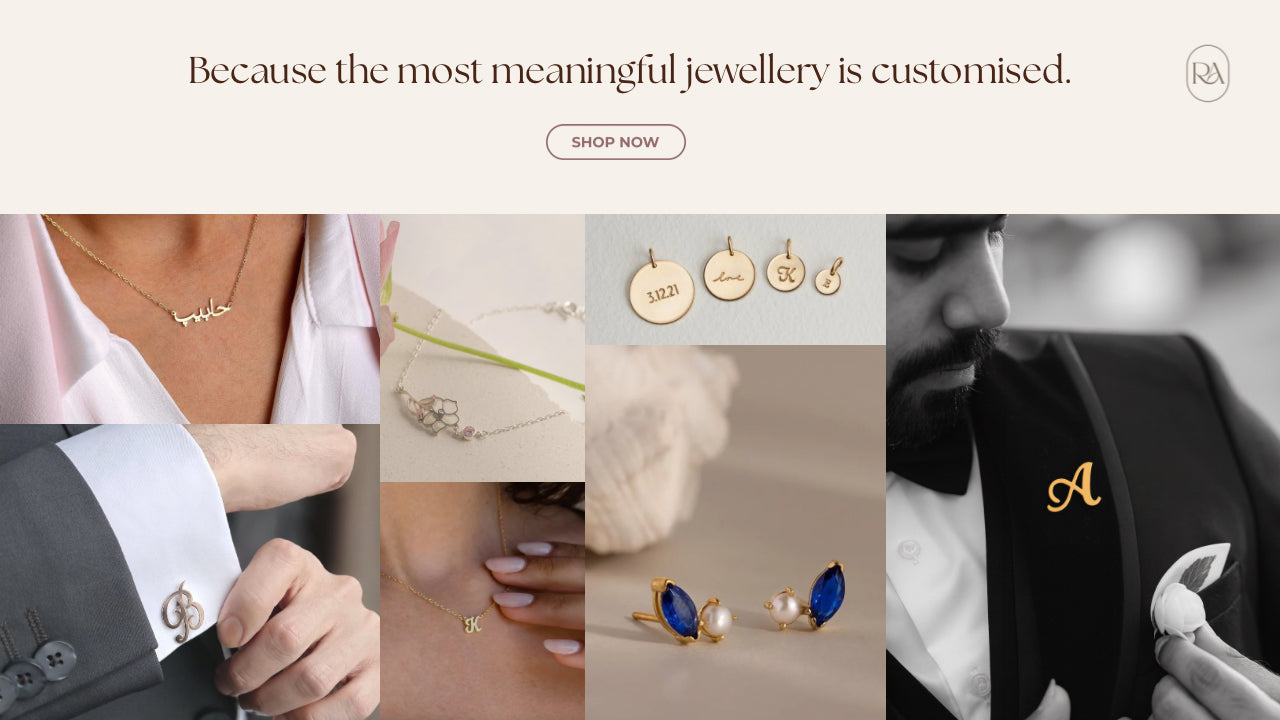Click the gold Arabic script pendant

click(201, 312)
